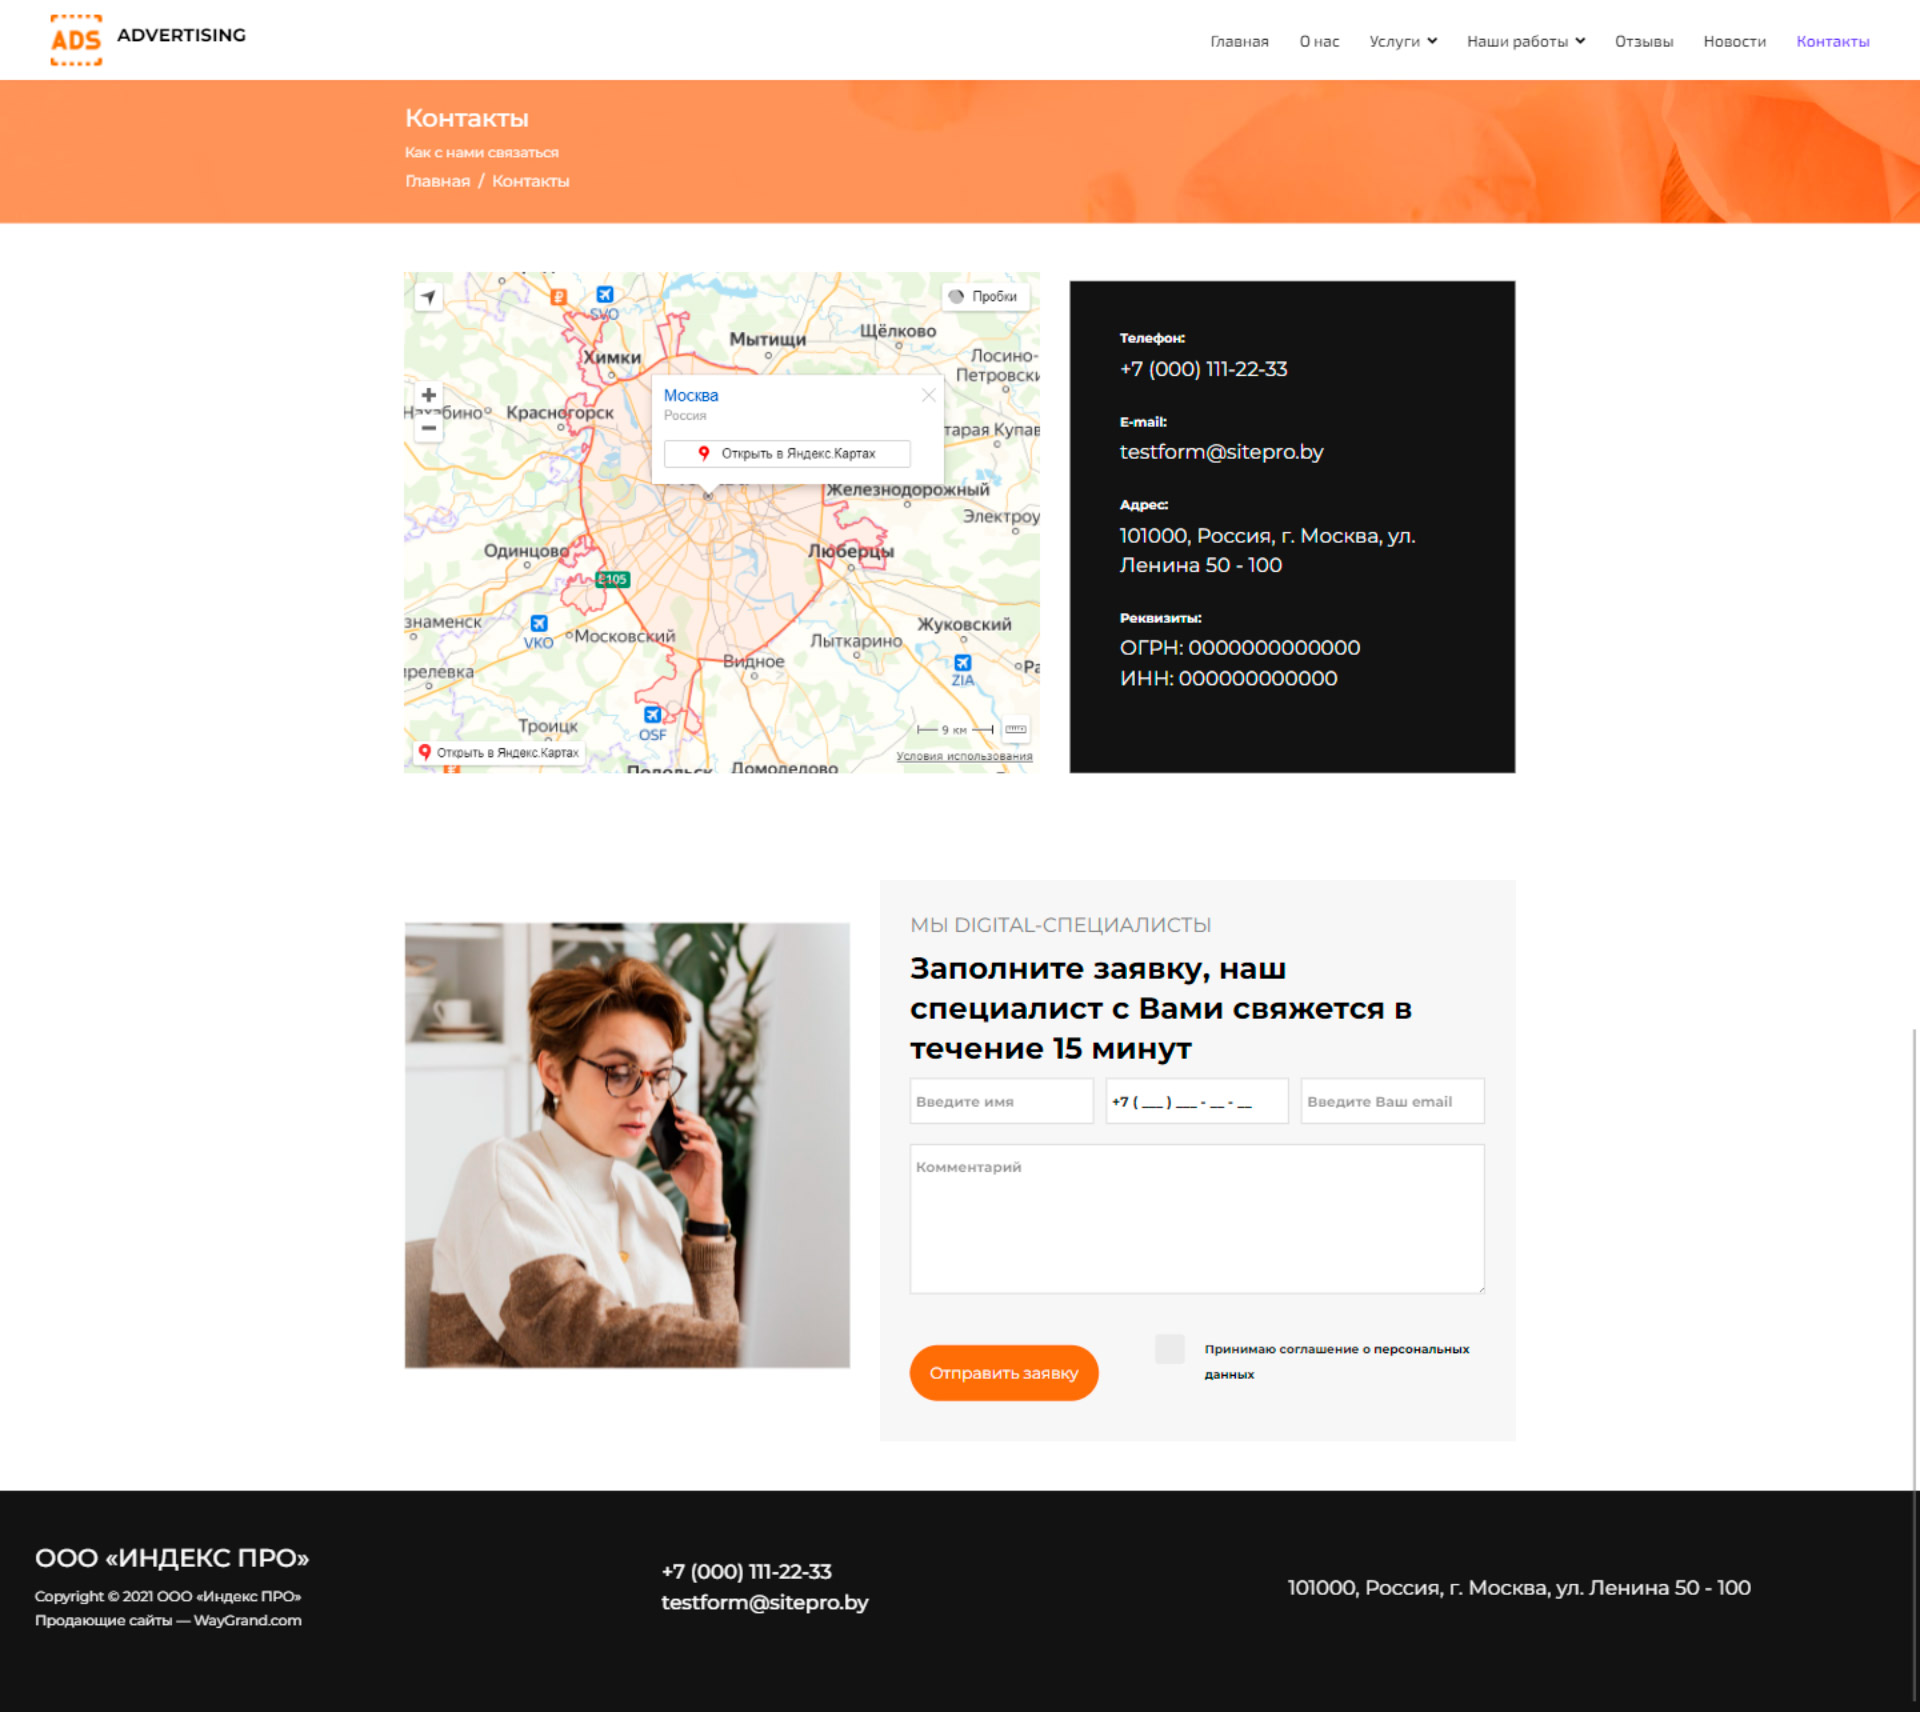Zoom in the map with plus button
1920x1712 pixels.
click(x=428, y=395)
